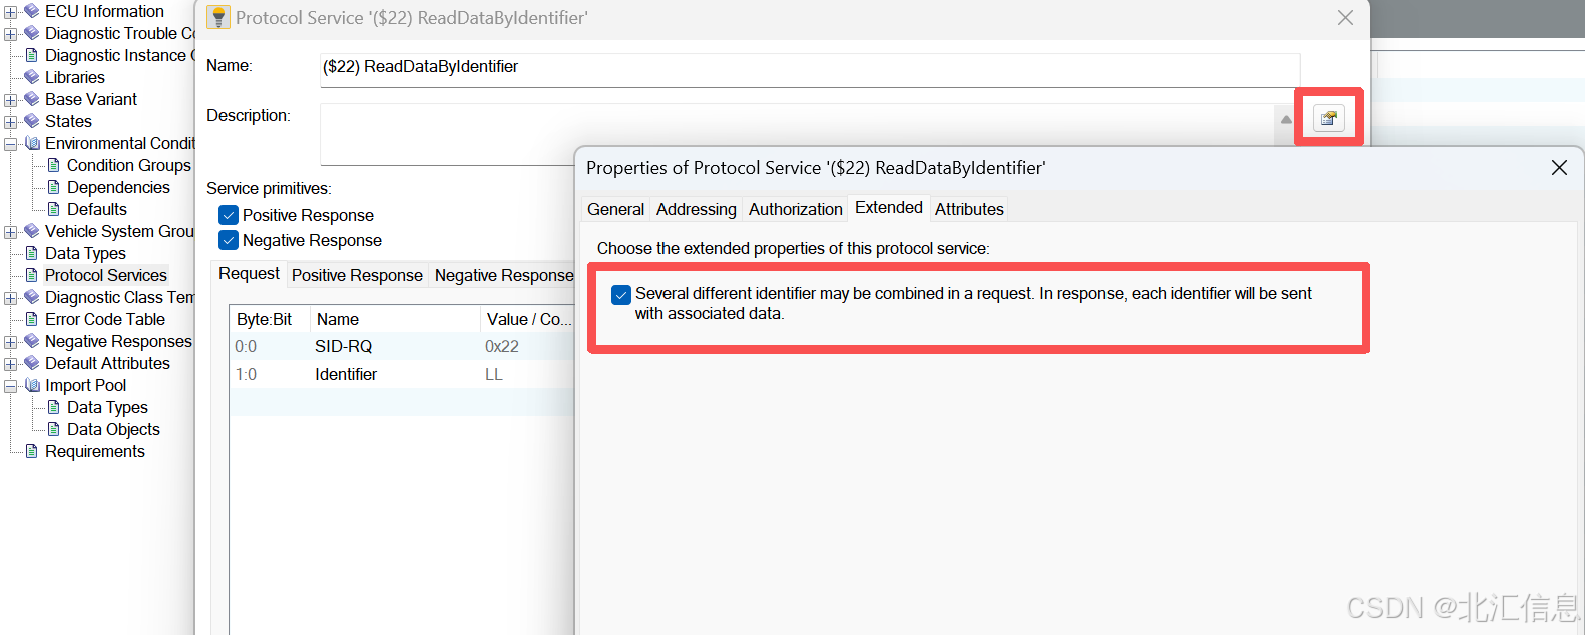Open the Negative Response primitive tab
1585x635 pixels.
tap(504, 275)
